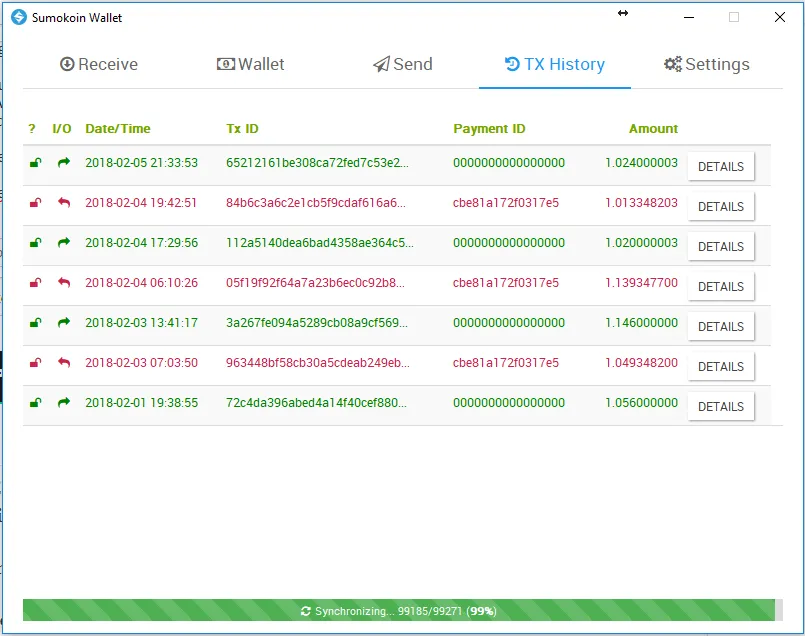Switch to the Wallet tab
This screenshot has height=636, width=805.
[251, 64]
